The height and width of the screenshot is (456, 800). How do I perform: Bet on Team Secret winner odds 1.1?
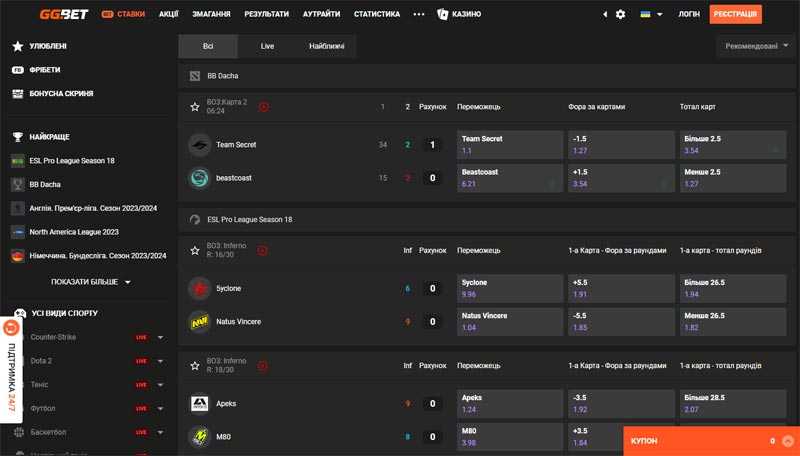(x=510, y=145)
